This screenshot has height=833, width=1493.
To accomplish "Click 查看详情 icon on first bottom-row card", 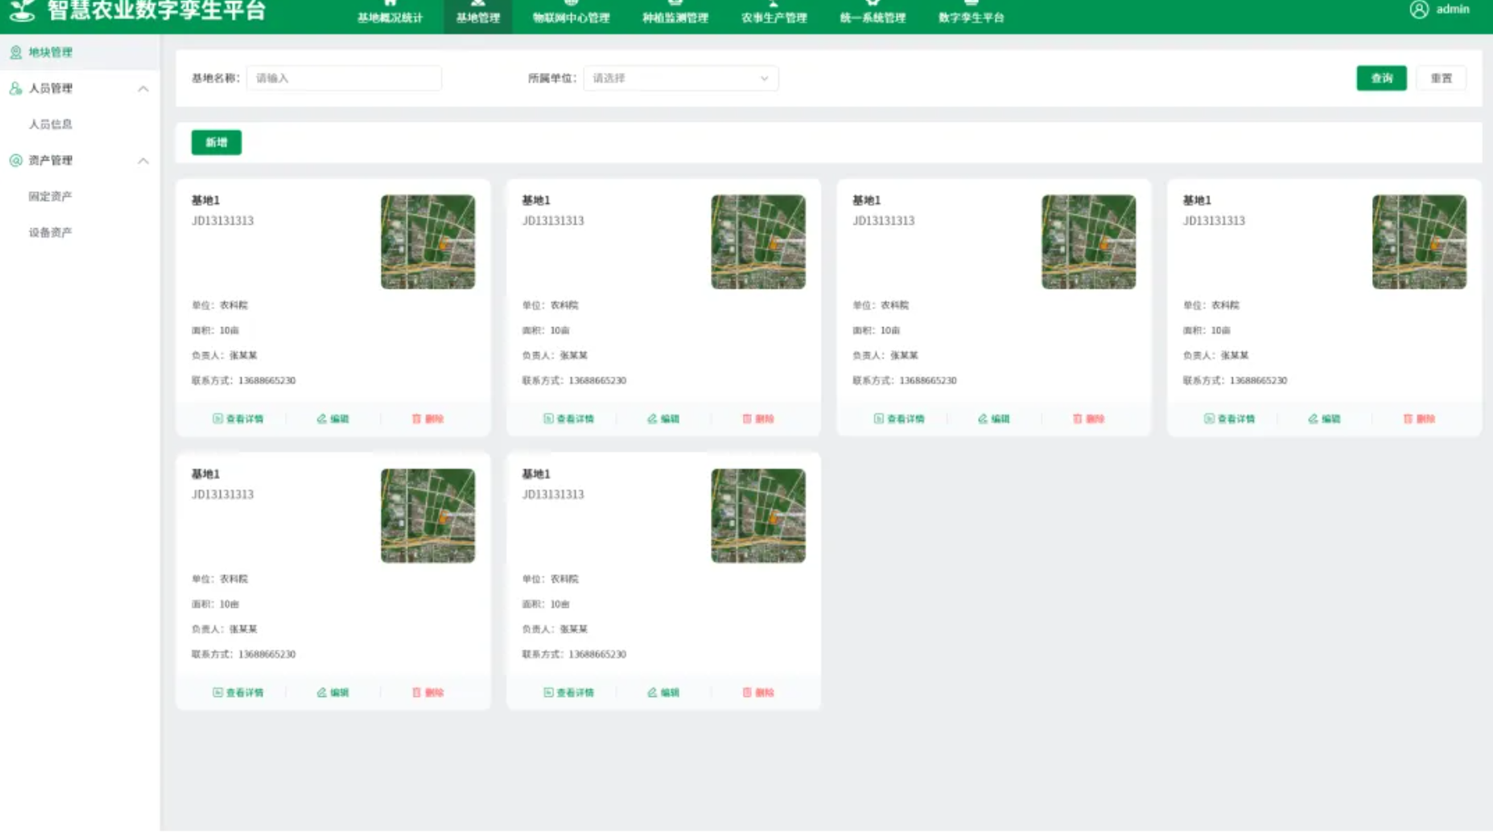I will 218,692.
